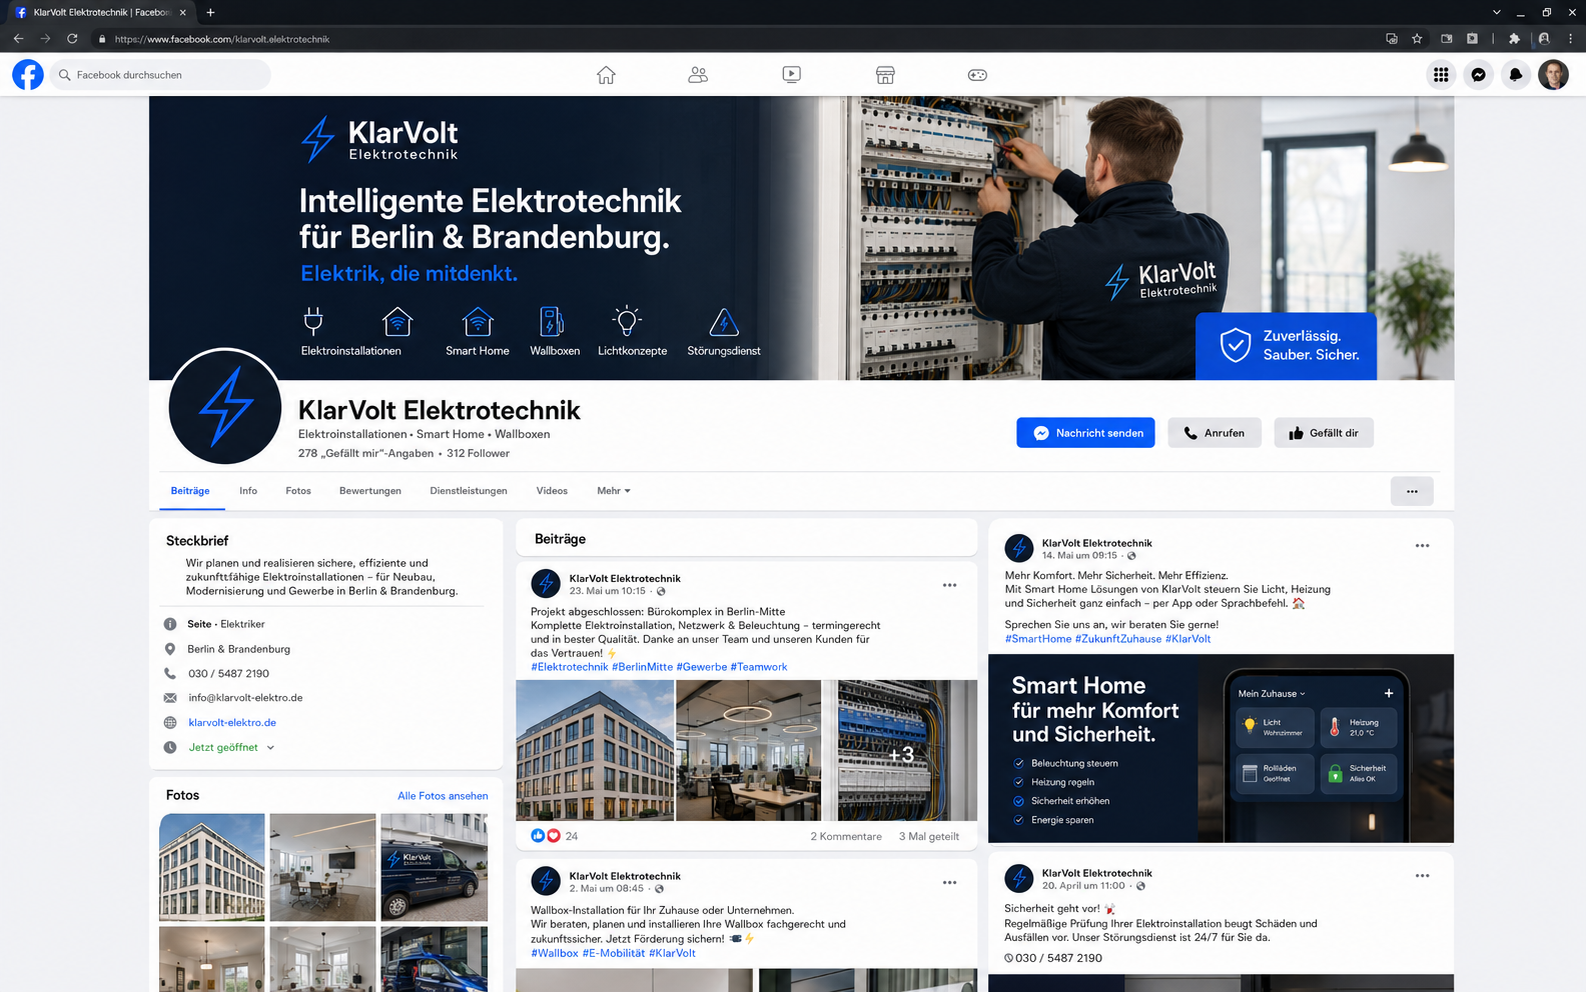1586x992 pixels.
Task: Expand the Mehr tab dropdown
Action: pos(614,491)
